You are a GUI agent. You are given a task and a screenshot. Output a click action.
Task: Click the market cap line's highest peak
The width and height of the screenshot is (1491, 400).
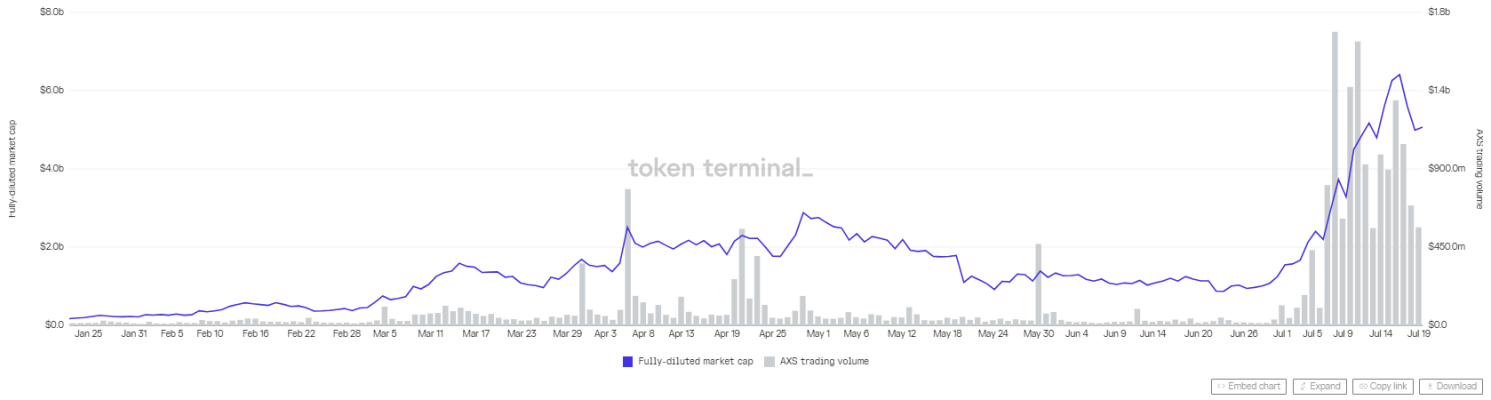[x=1399, y=75]
